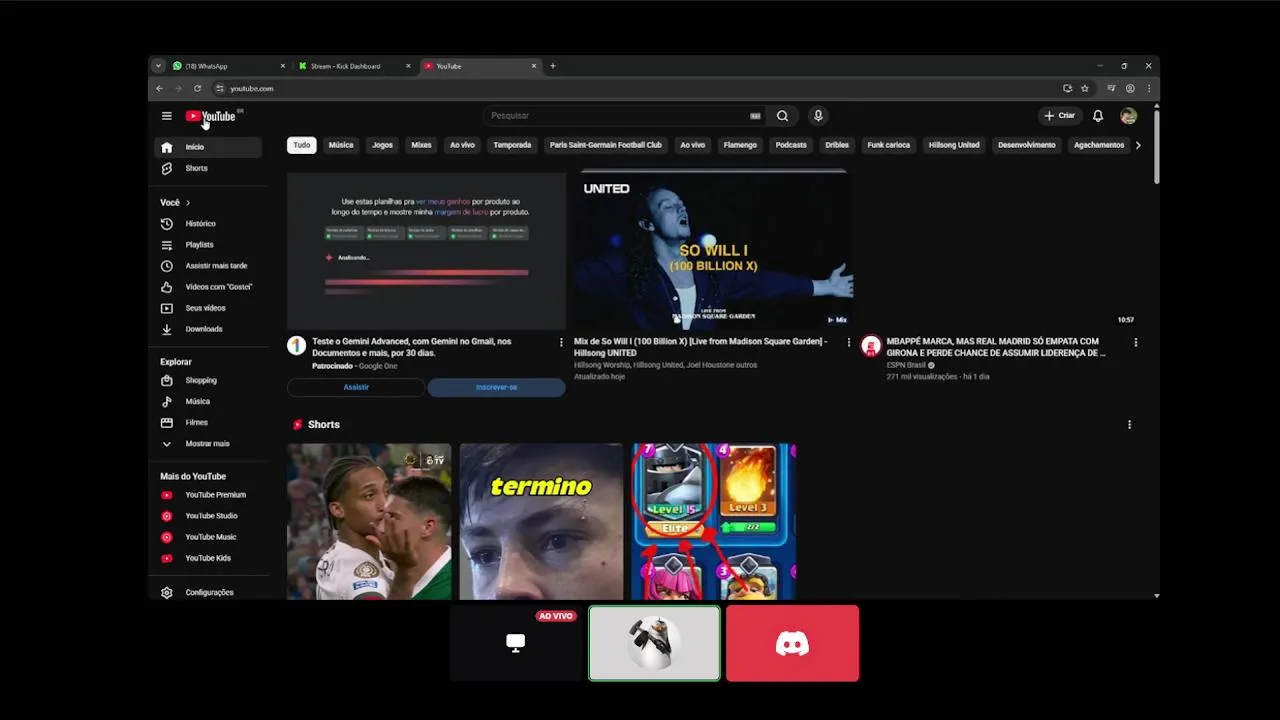This screenshot has height=720, width=1280.
Task: Select the red Discord tile
Action: click(792, 643)
